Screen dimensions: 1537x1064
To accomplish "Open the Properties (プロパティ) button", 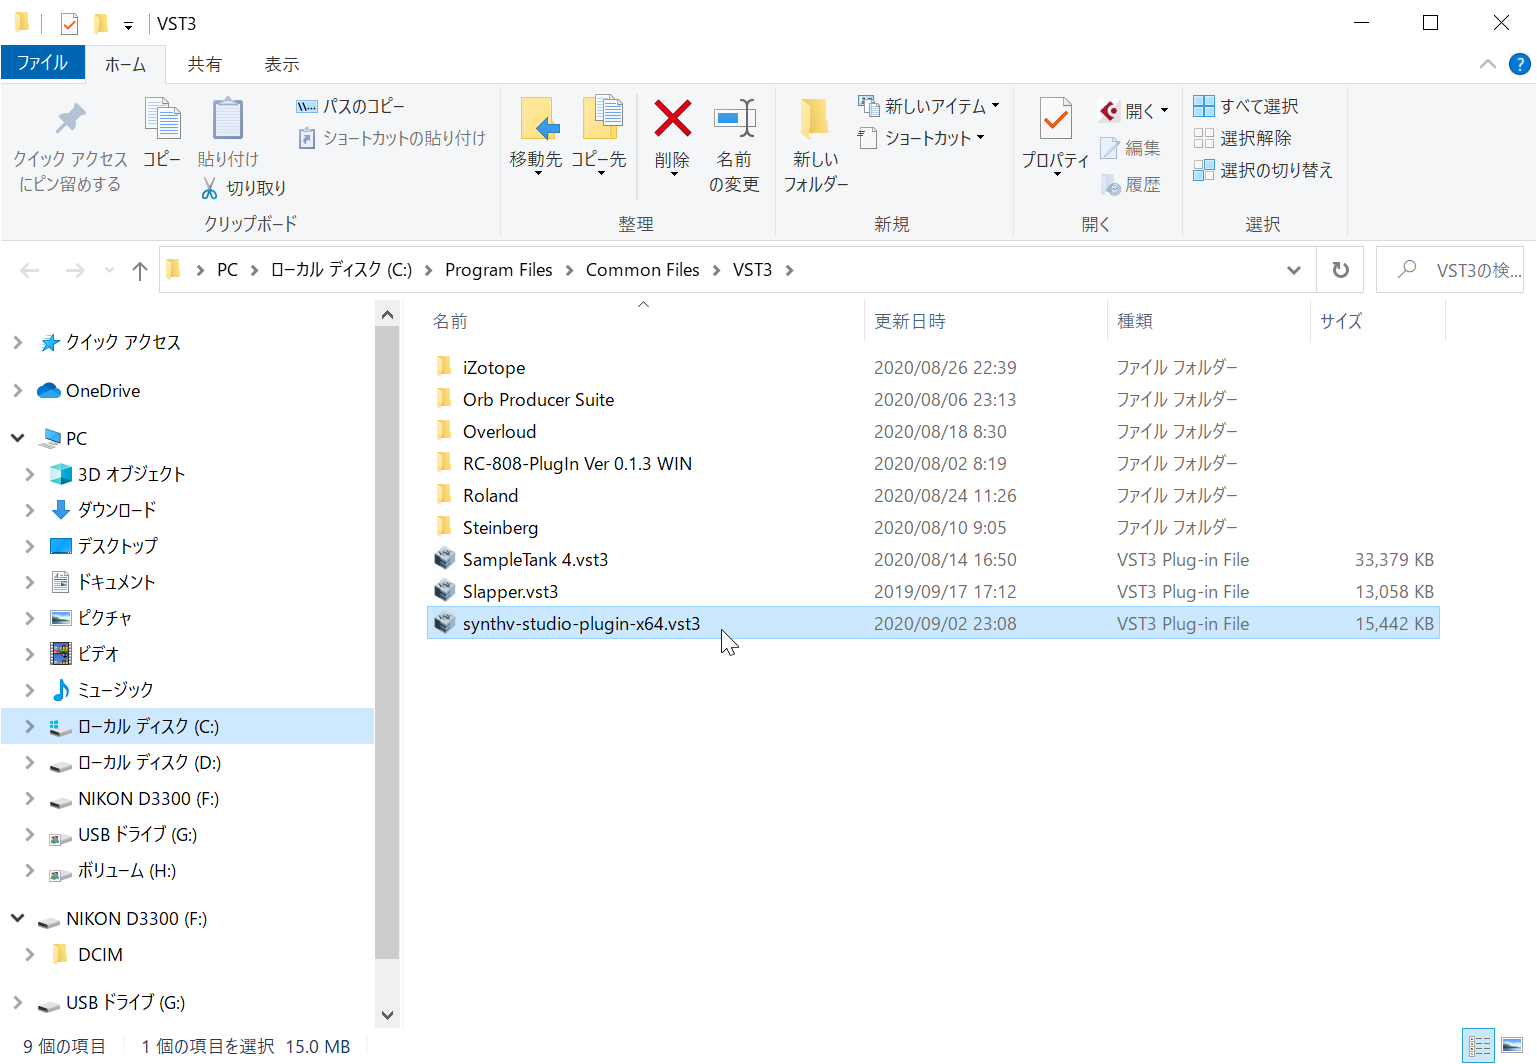I will [1055, 137].
